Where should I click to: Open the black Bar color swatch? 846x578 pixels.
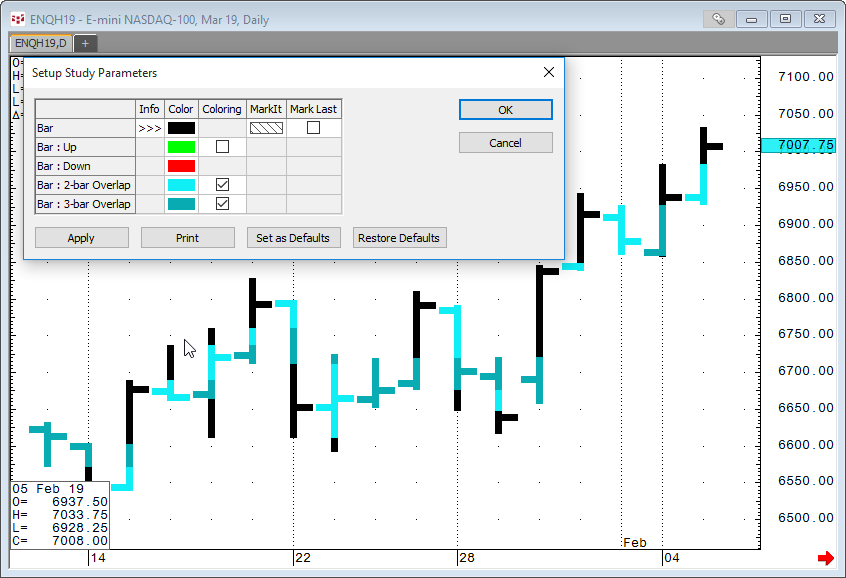point(181,128)
